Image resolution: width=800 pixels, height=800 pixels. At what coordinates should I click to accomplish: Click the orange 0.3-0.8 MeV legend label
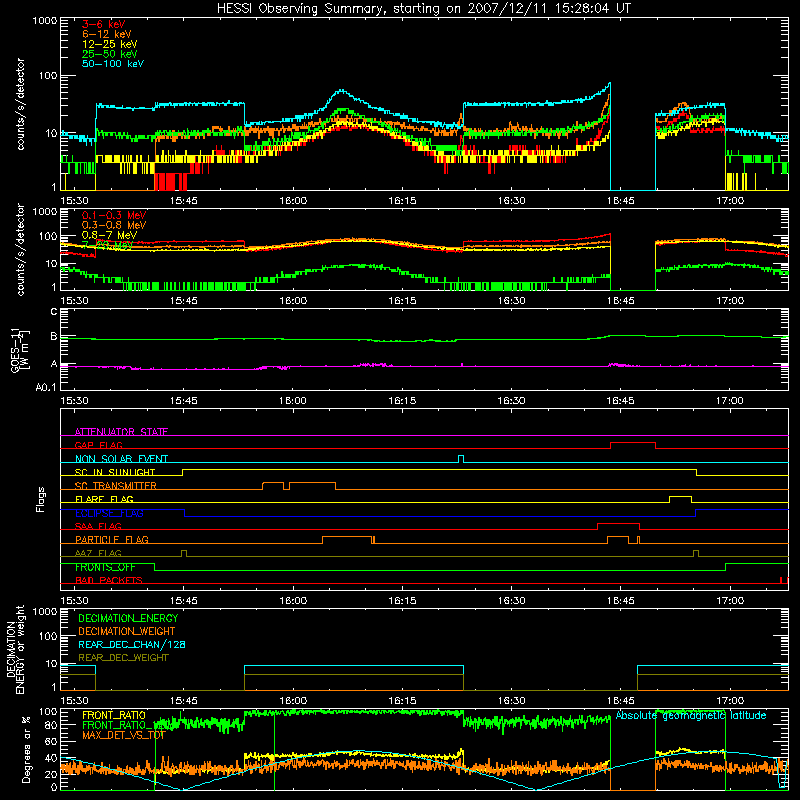[x=114, y=225]
